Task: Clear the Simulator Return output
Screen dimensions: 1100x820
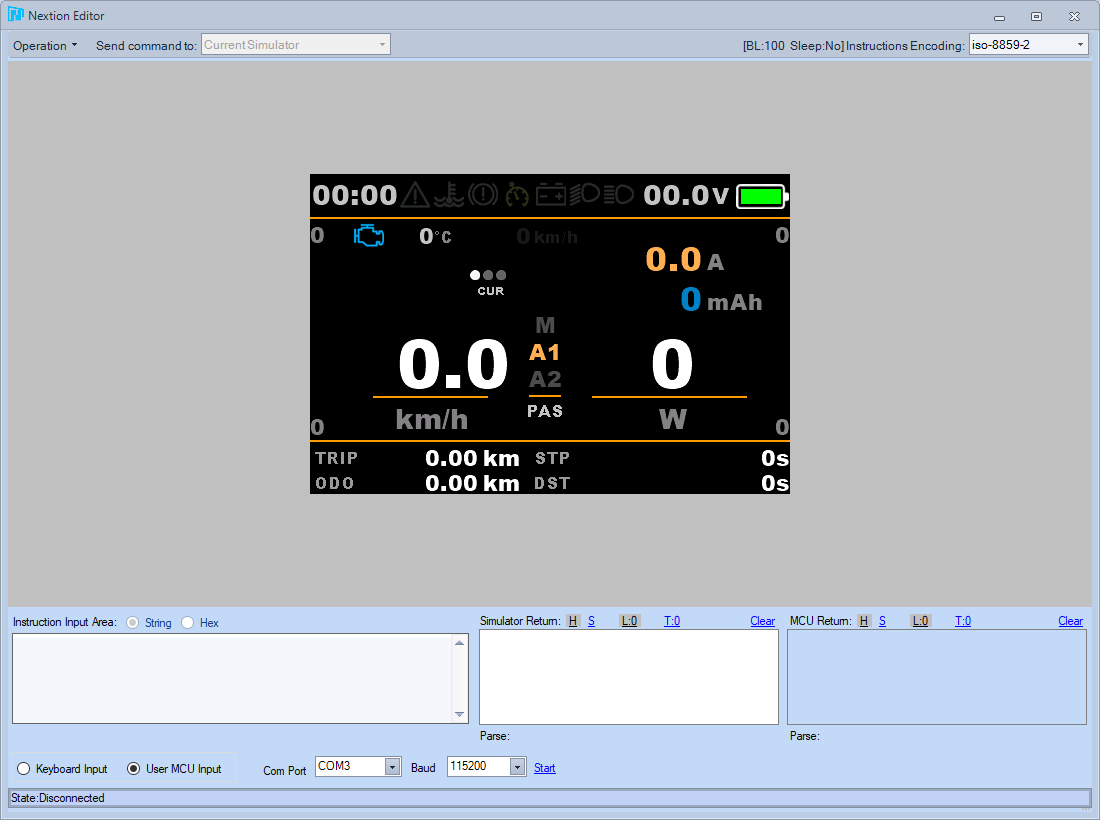Action: coord(762,620)
